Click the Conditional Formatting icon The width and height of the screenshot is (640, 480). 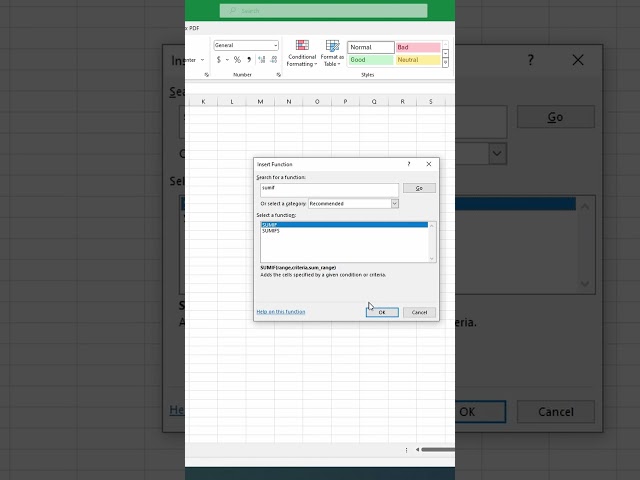302,46
